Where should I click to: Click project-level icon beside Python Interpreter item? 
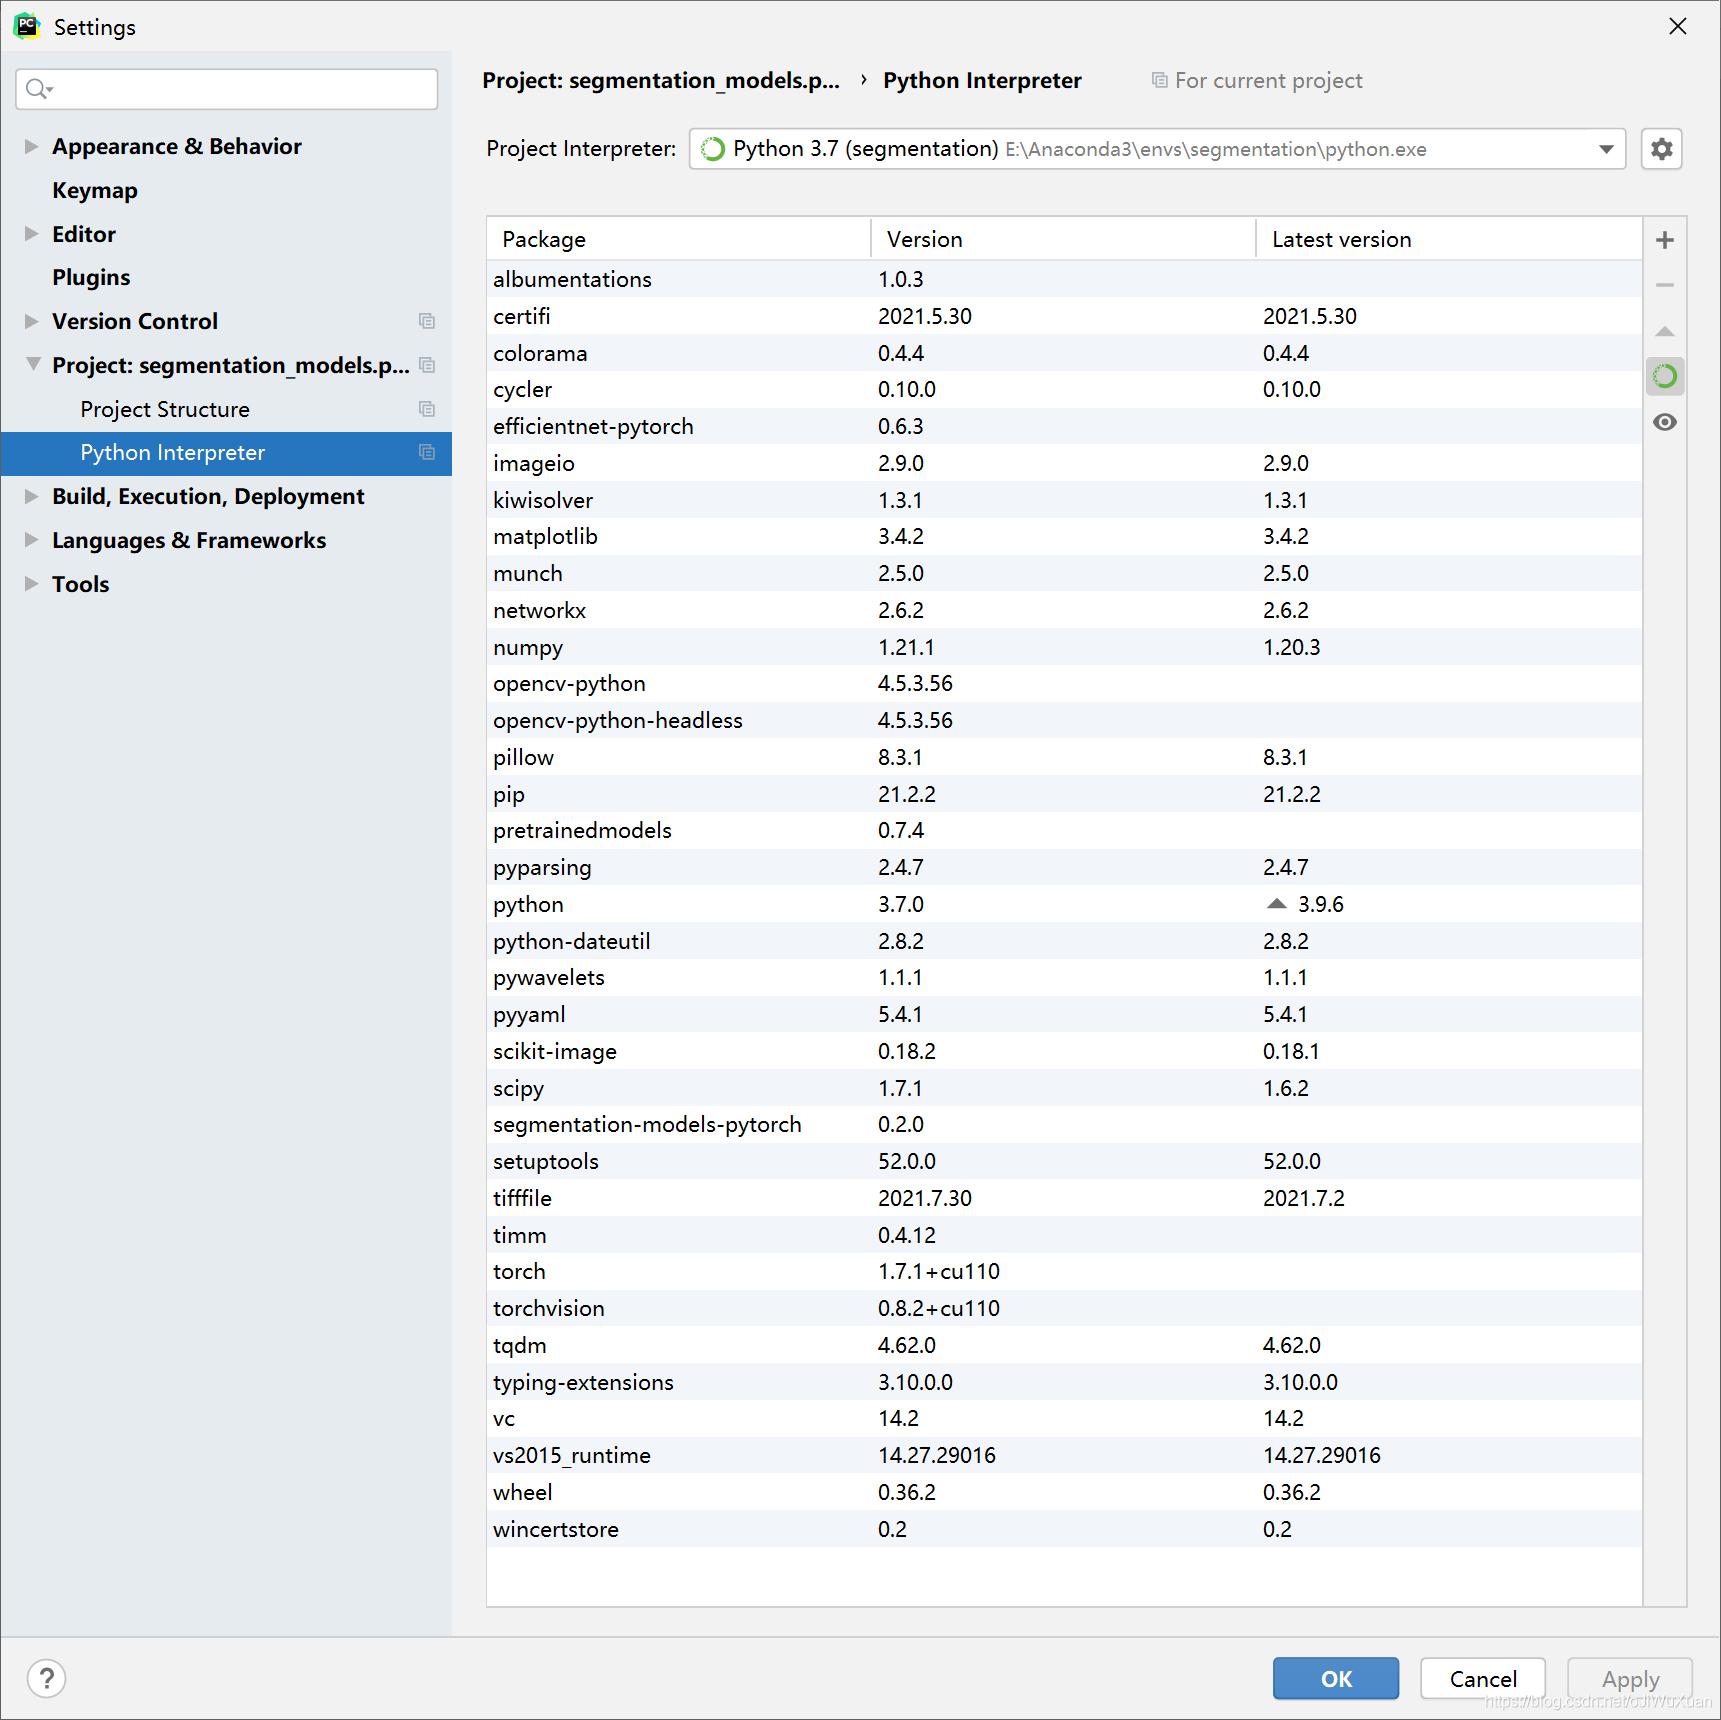[427, 452]
